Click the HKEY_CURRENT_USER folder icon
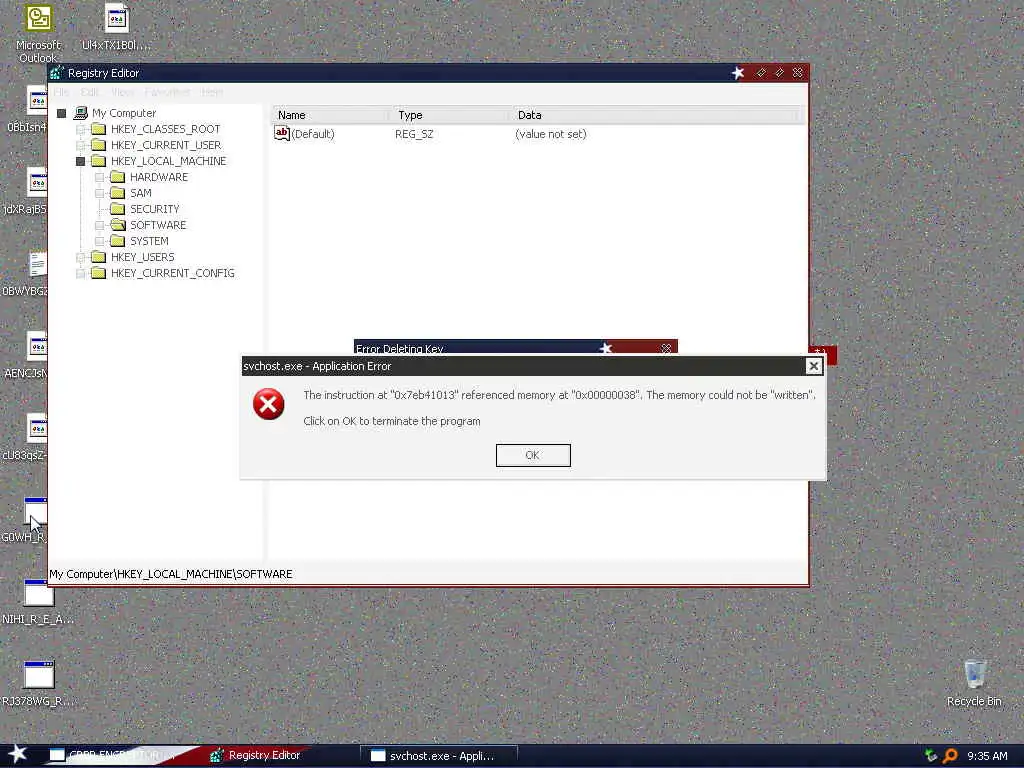1024x768 pixels. tap(99, 145)
